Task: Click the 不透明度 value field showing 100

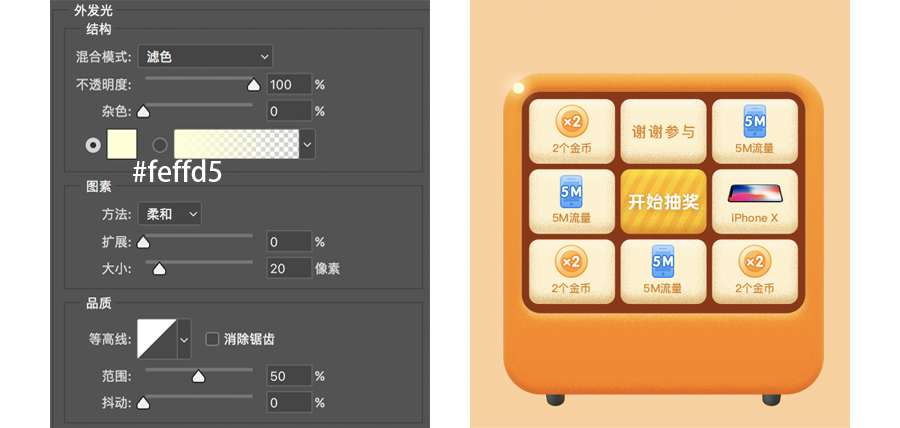Action: click(x=289, y=84)
